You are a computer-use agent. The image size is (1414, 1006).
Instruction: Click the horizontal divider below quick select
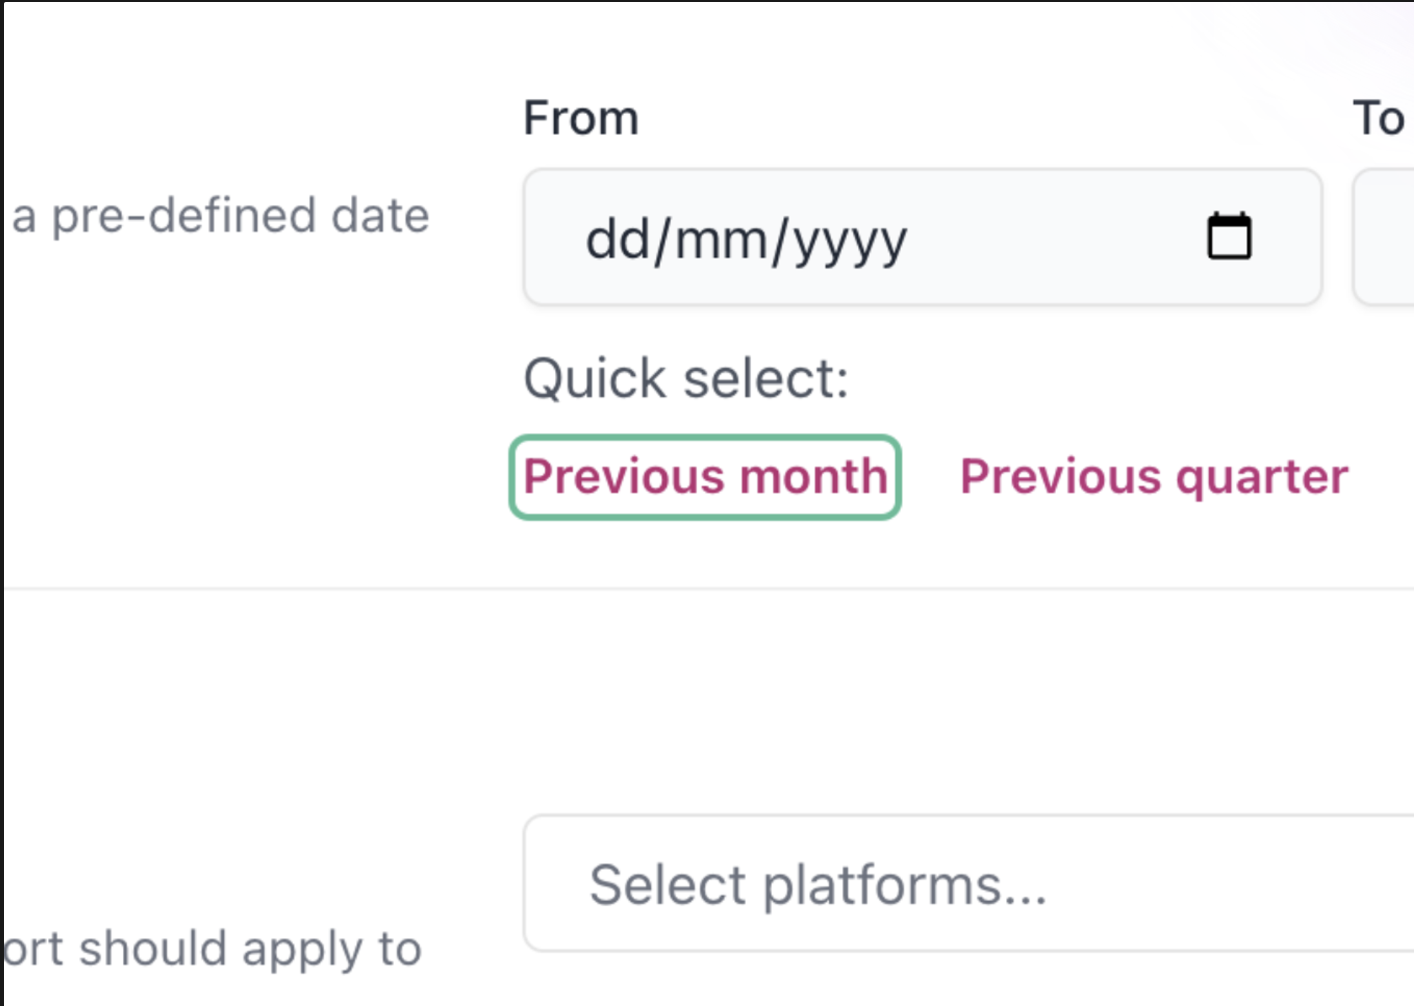pyautogui.click(x=708, y=589)
